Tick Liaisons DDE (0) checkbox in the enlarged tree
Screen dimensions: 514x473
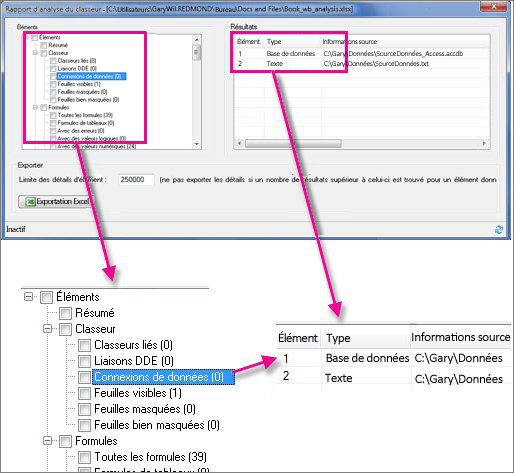[84, 361]
